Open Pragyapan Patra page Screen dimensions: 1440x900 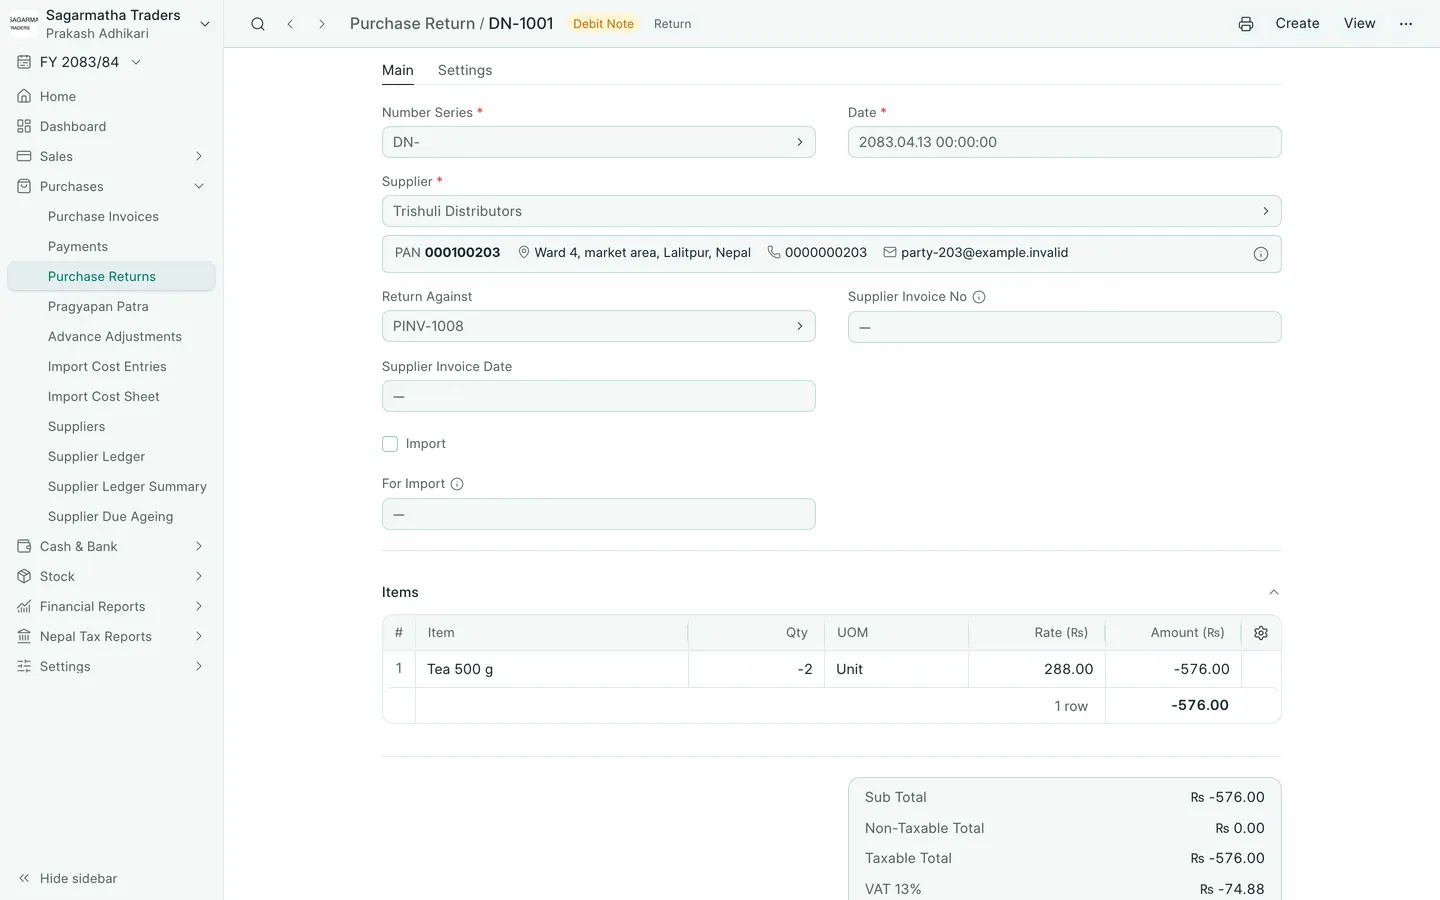(x=111, y=307)
